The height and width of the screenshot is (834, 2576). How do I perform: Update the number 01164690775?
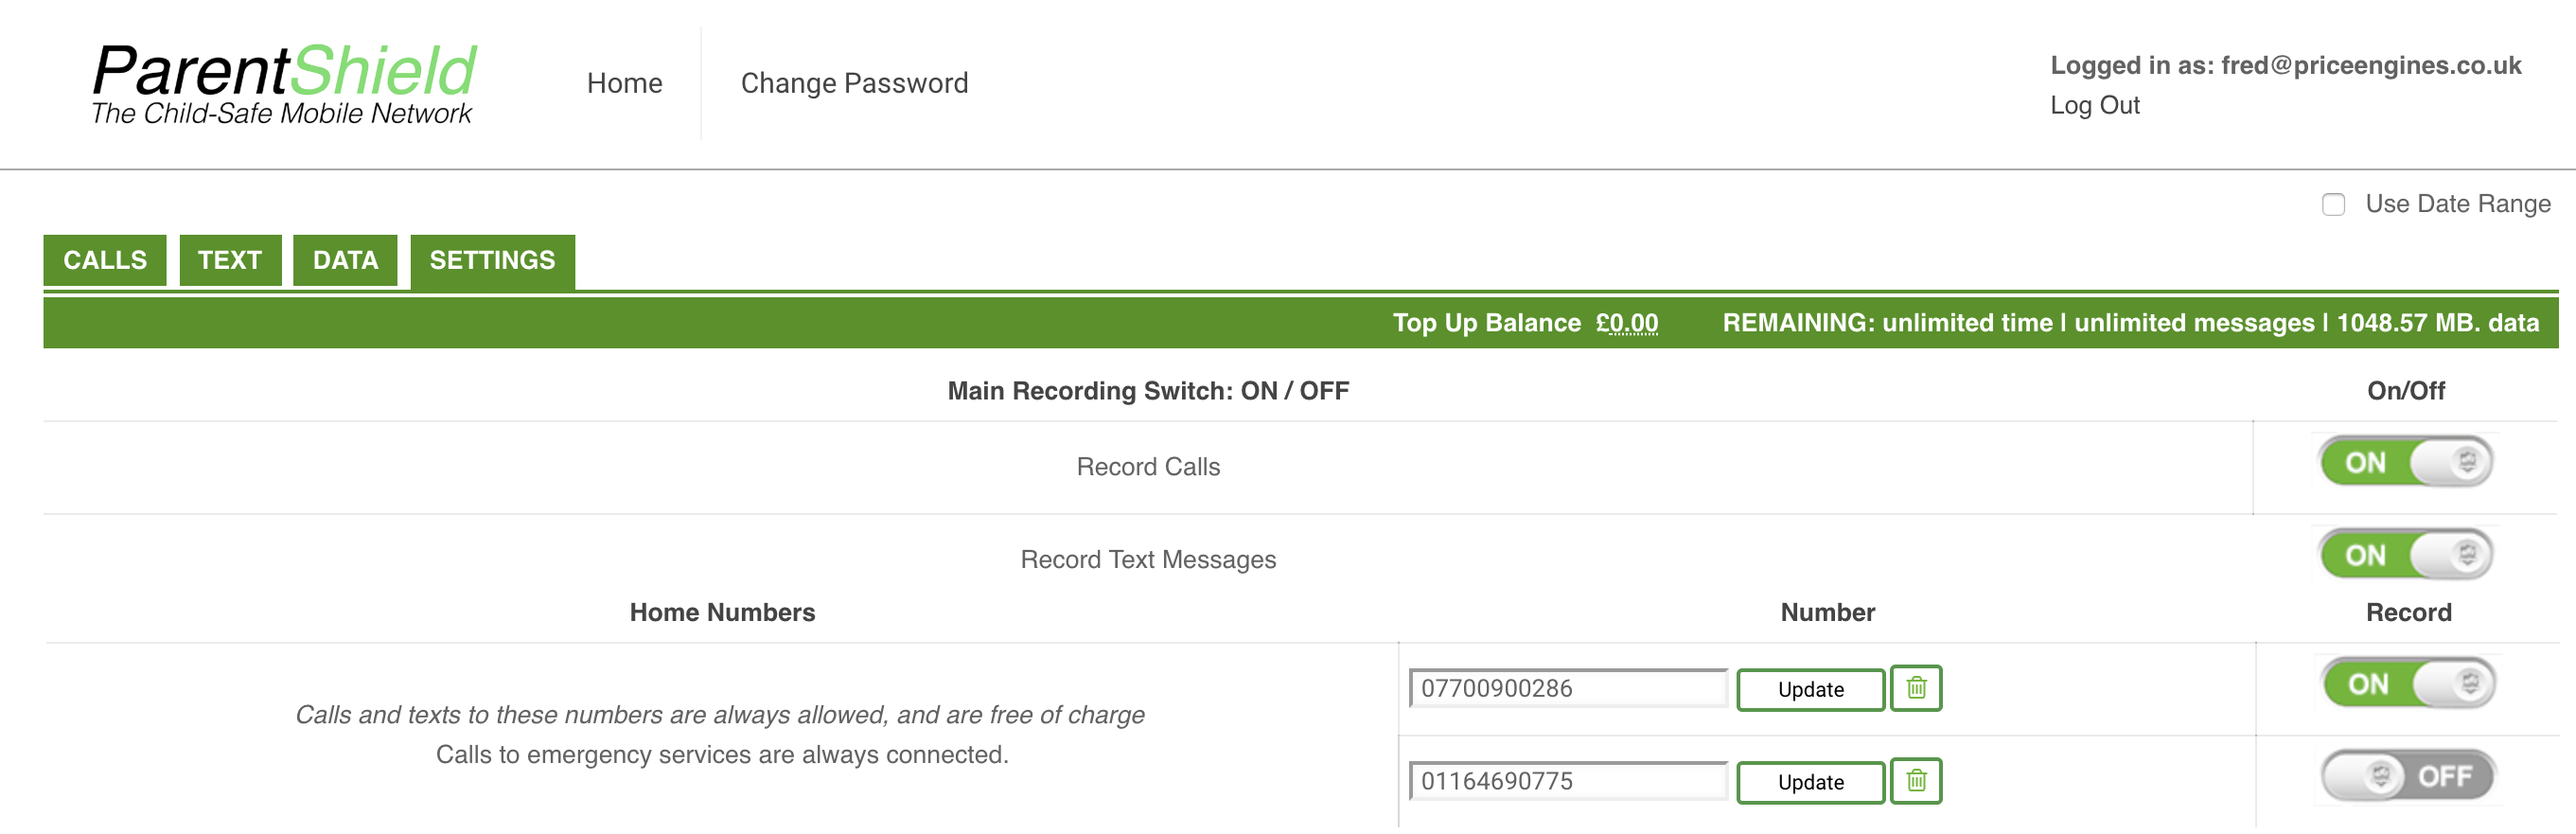tap(1810, 782)
